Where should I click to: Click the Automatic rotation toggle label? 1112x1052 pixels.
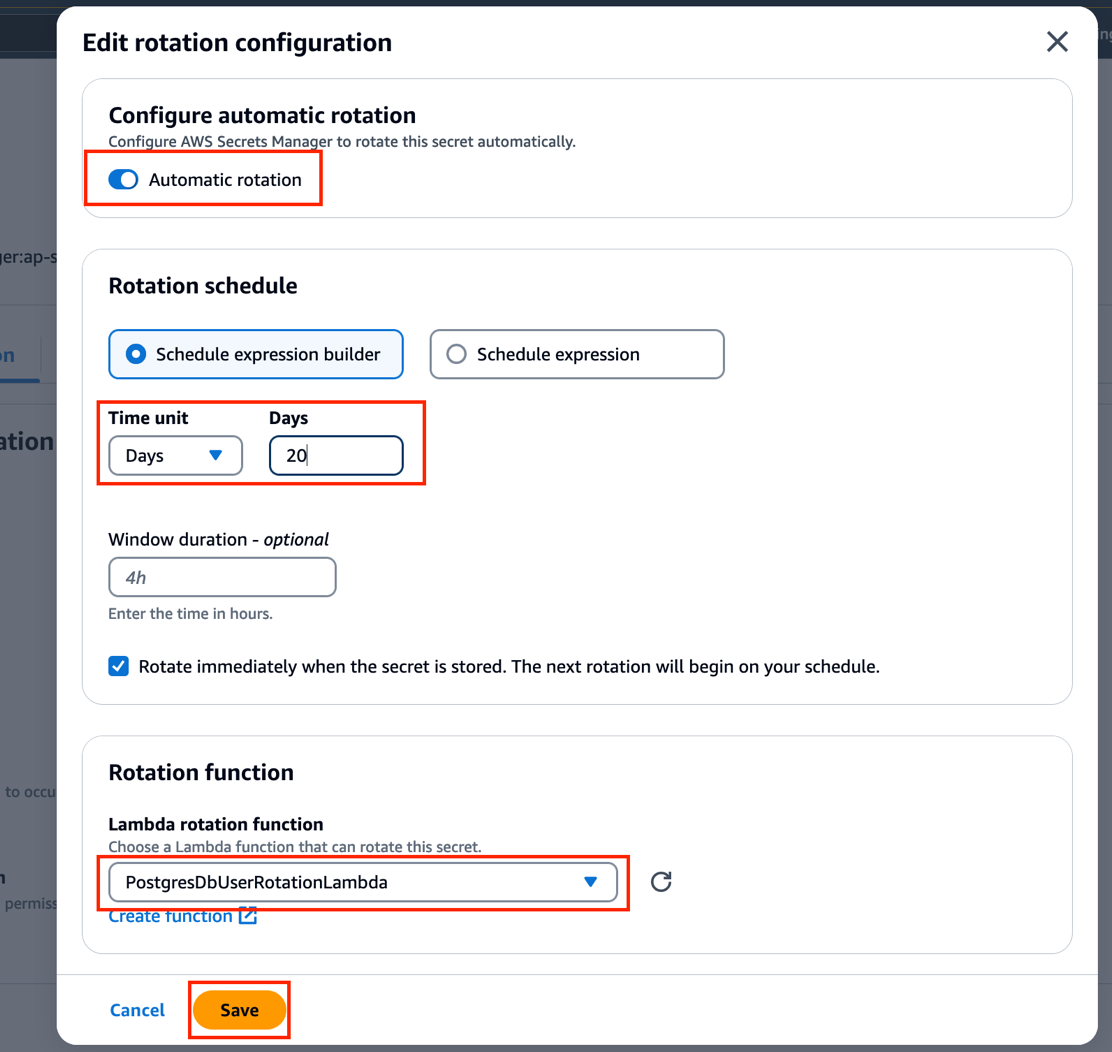[x=224, y=179]
